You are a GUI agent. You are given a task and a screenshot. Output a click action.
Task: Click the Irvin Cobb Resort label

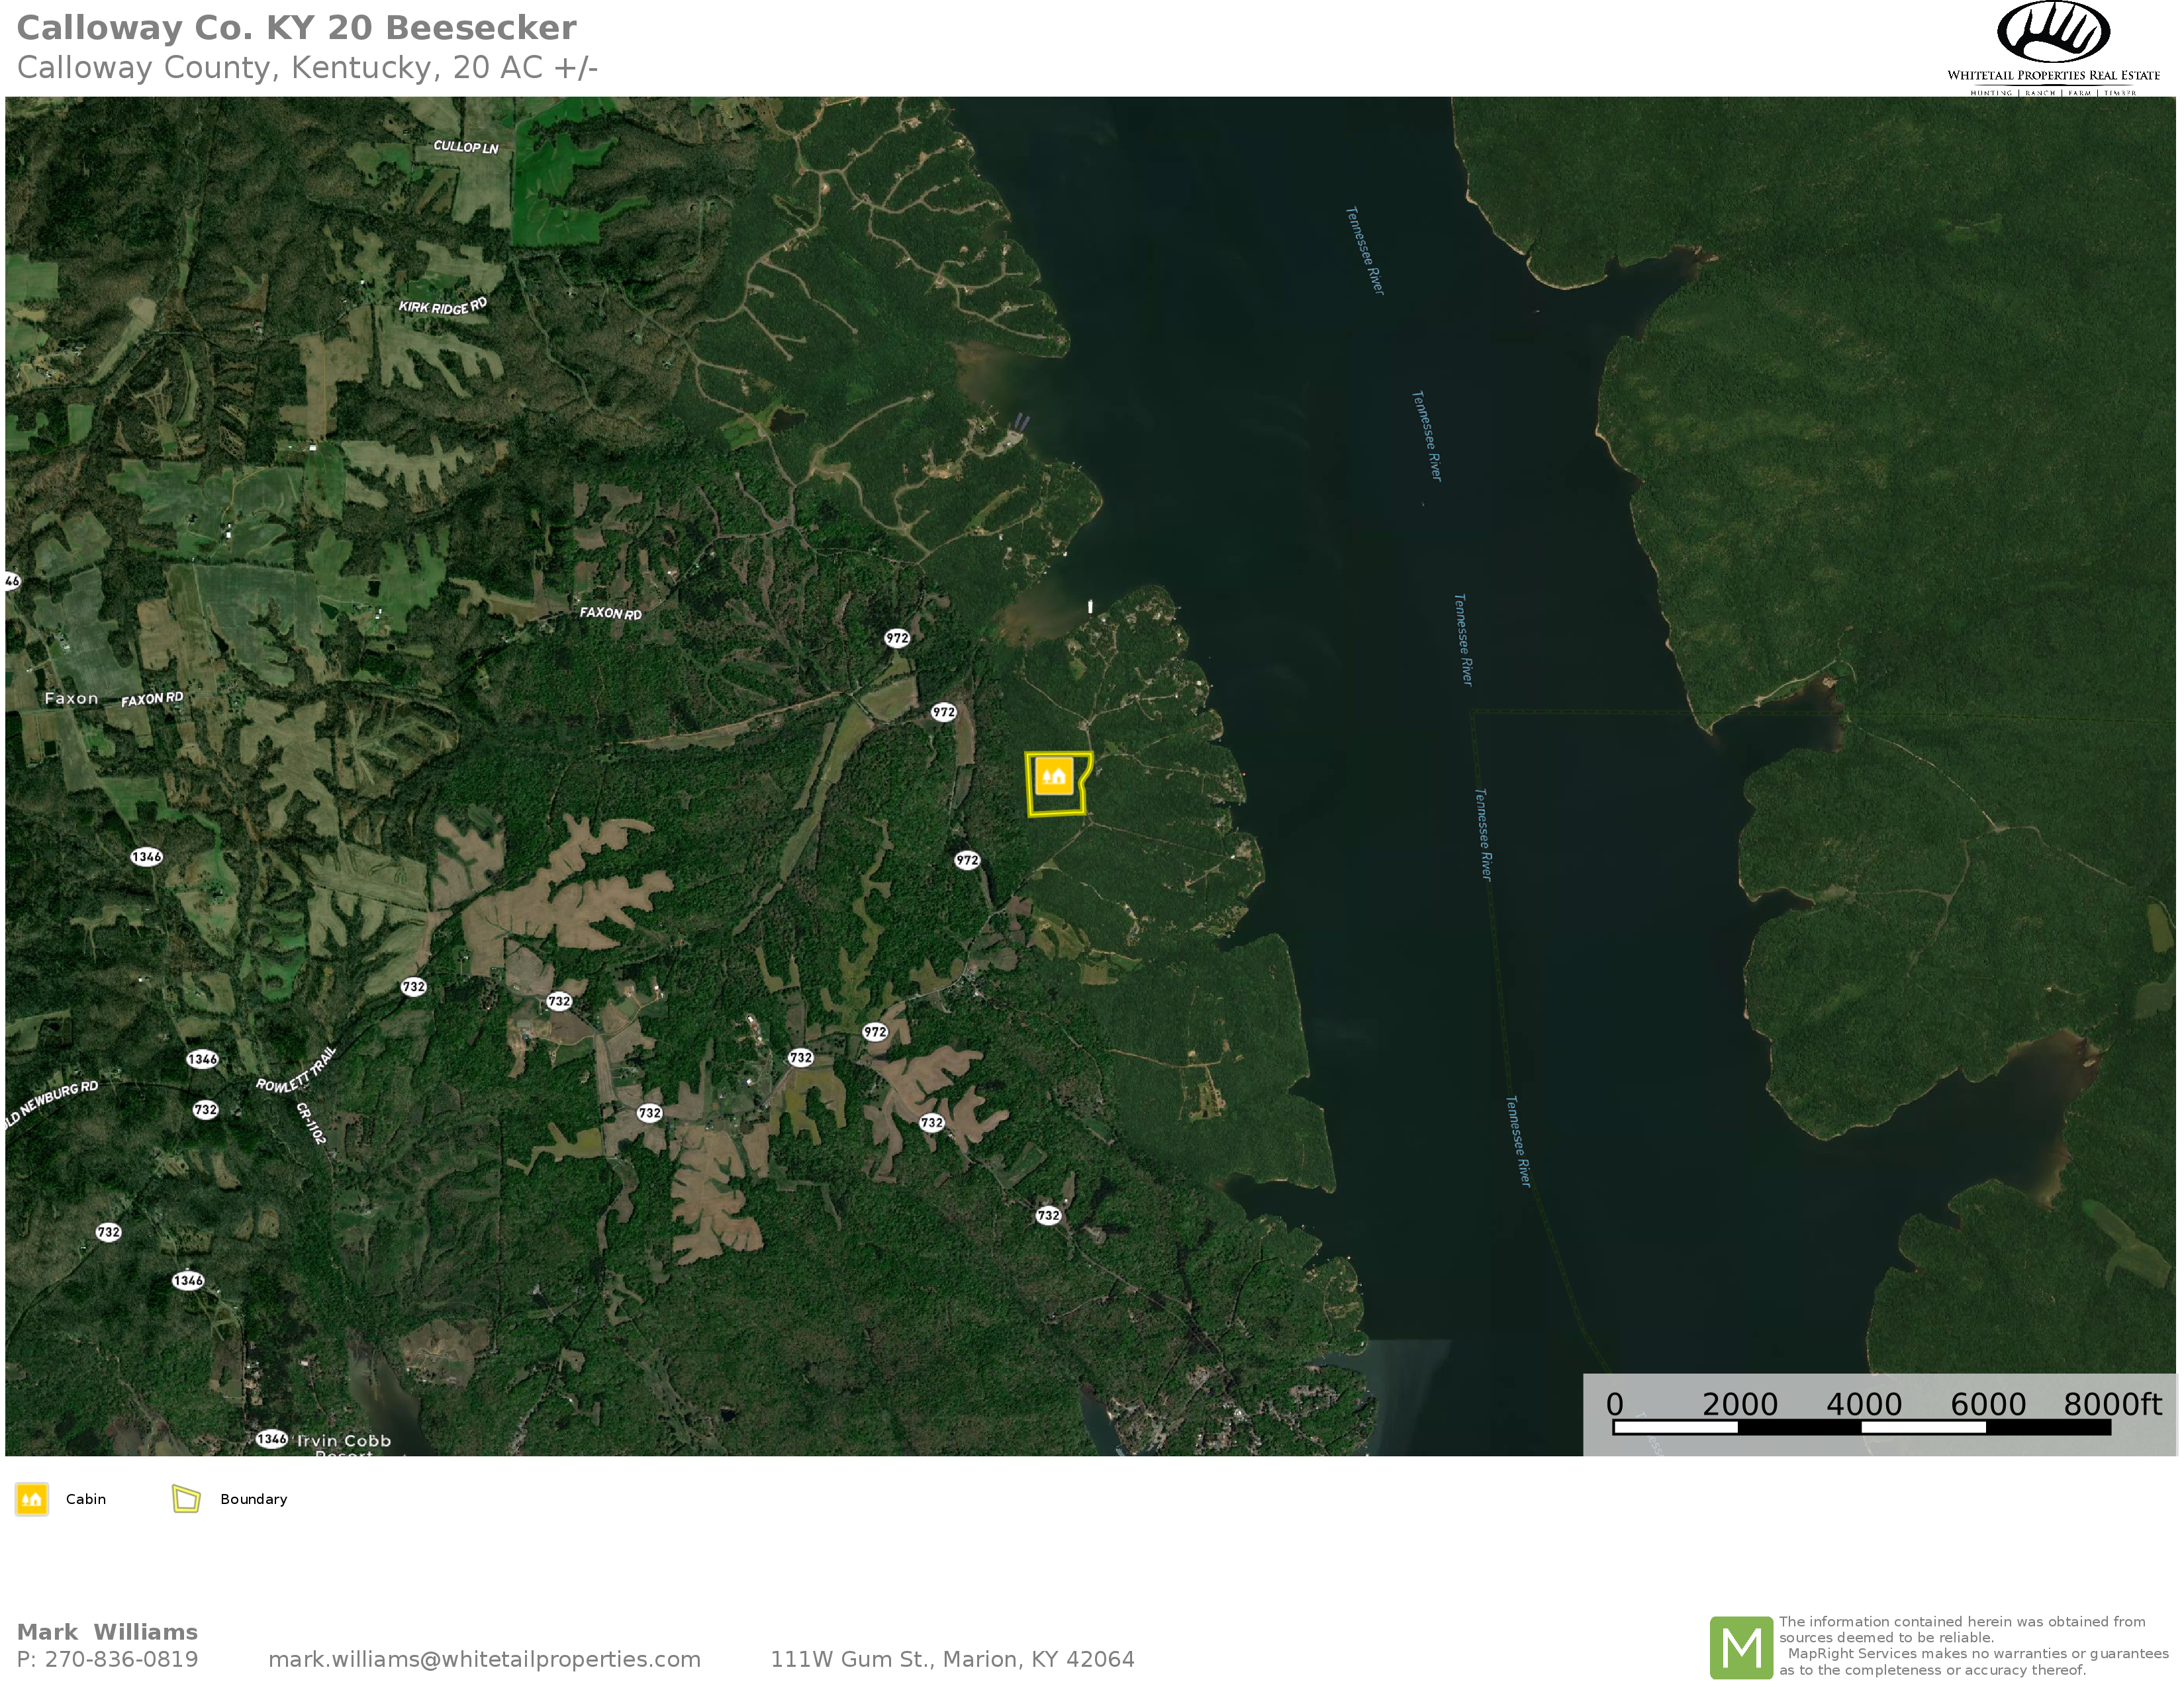[343, 1441]
